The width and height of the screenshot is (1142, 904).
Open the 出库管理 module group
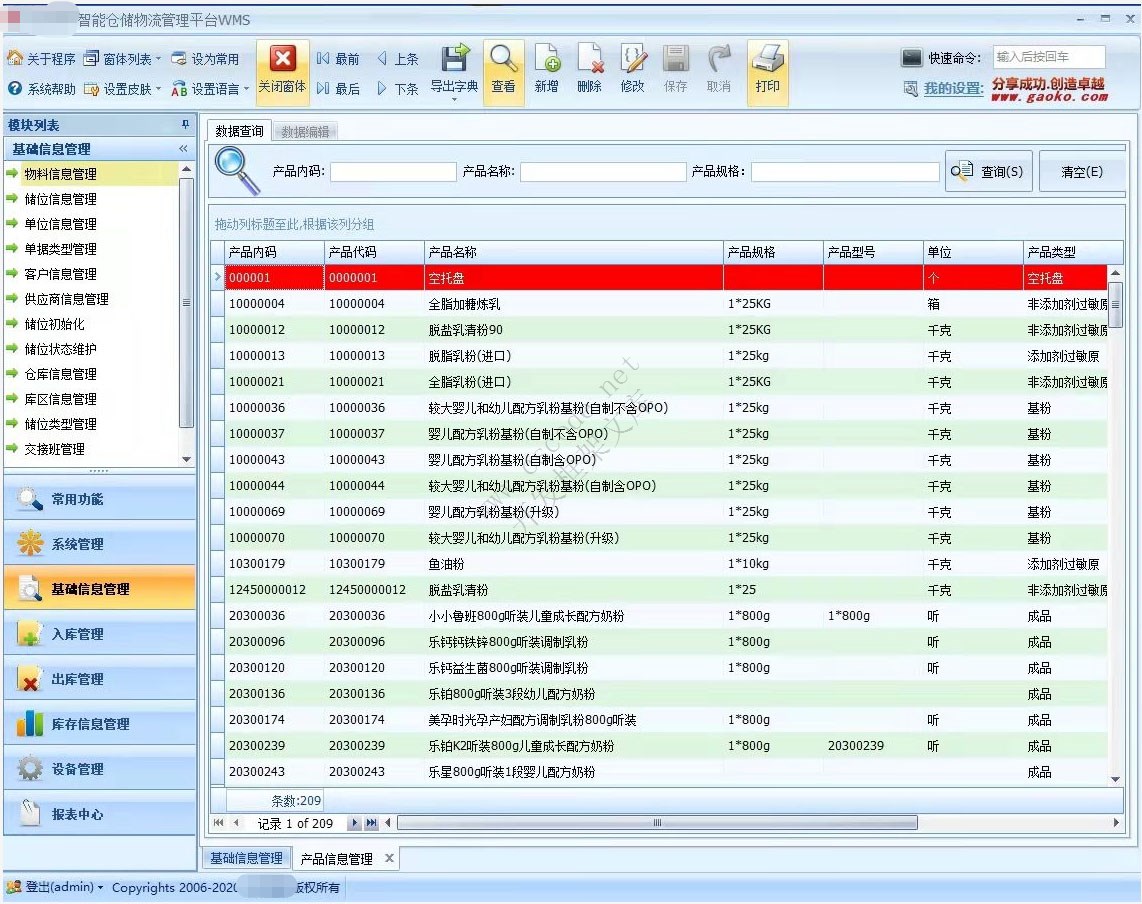[100, 679]
